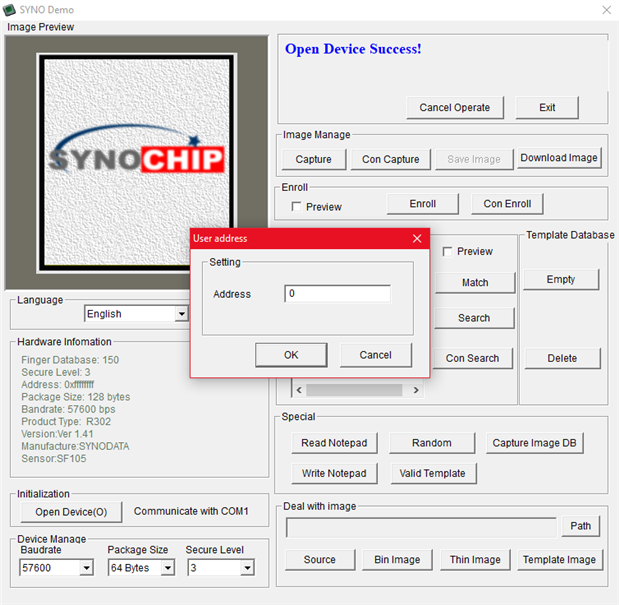
Task: Click the Match button
Action: pyautogui.click(x=475, y=283)
